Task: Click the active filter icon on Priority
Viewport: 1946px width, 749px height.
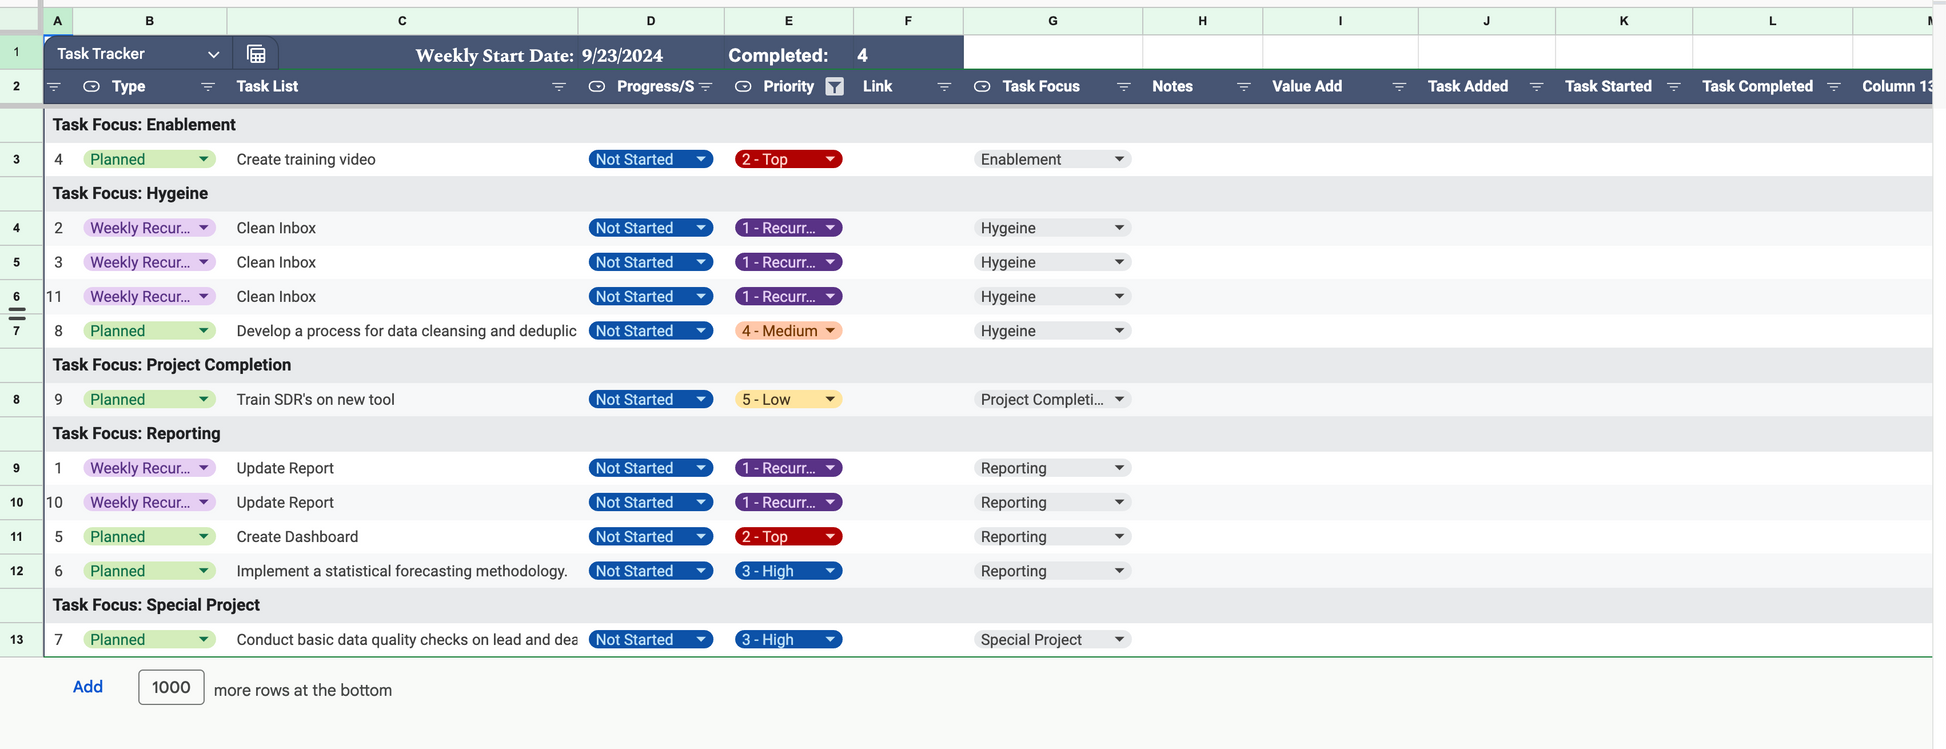Action: click(834, 87)
